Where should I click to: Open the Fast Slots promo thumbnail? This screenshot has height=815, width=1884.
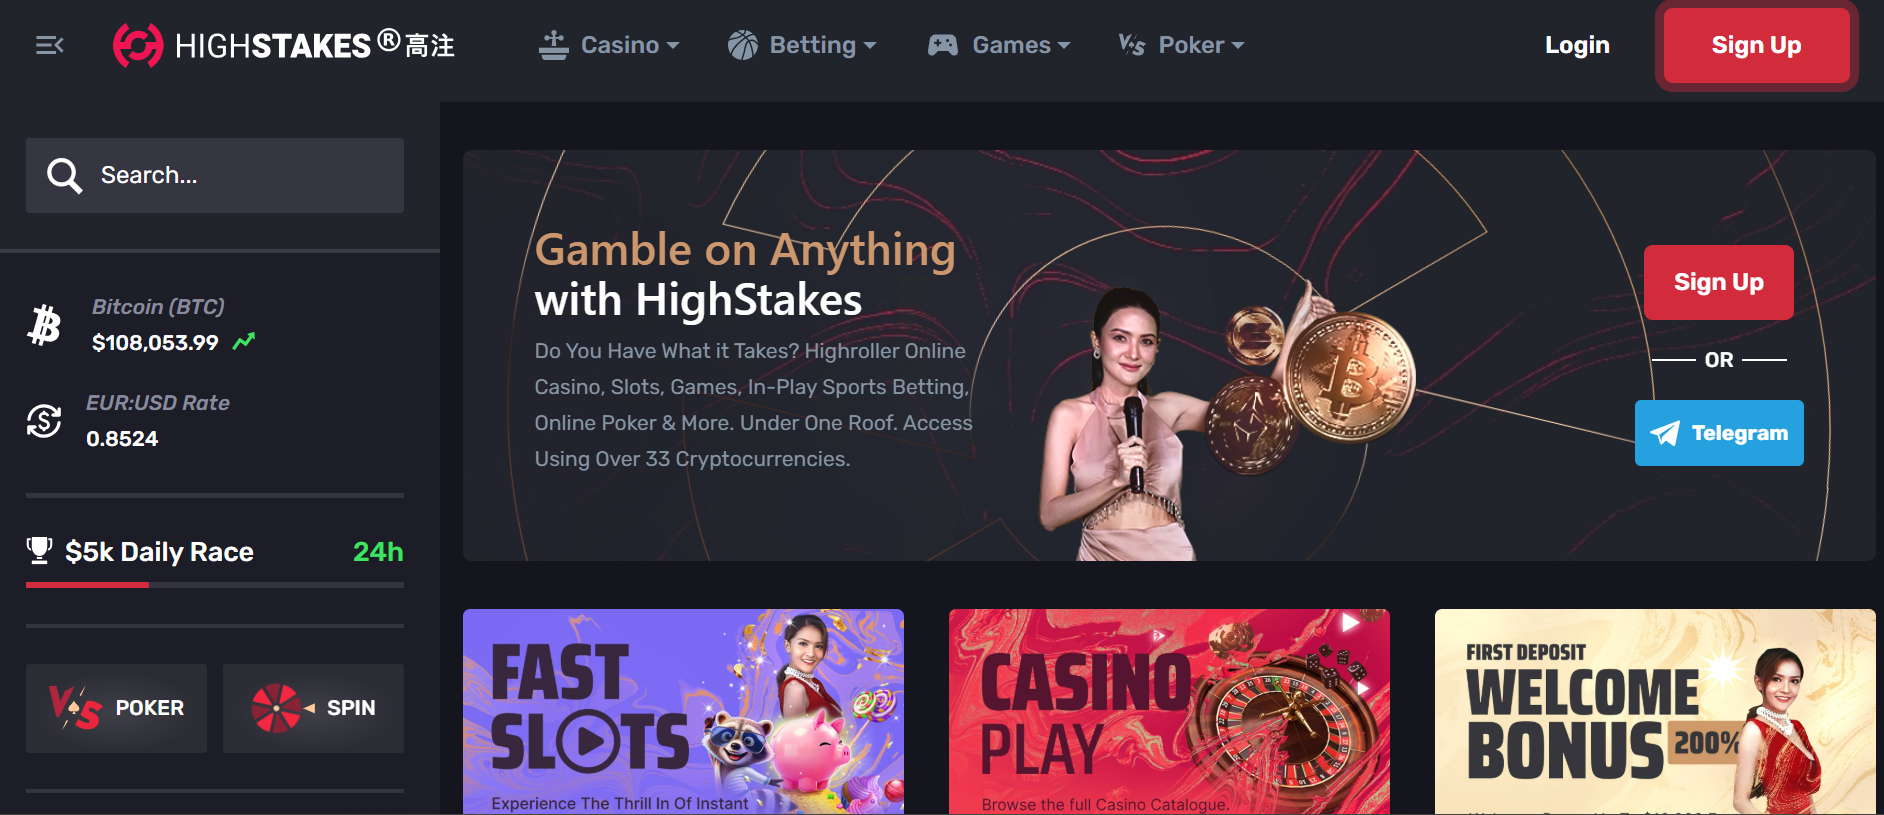683,711
